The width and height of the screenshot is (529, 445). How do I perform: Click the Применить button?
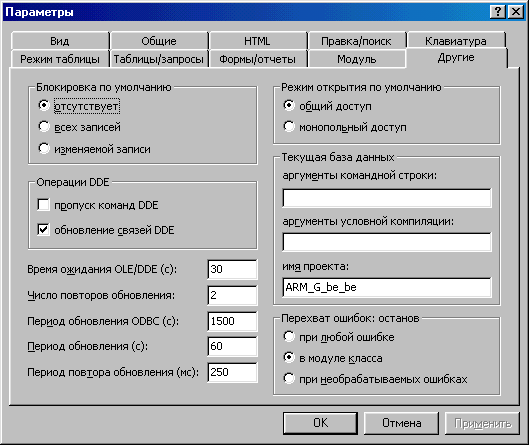(x=482, y=423)
